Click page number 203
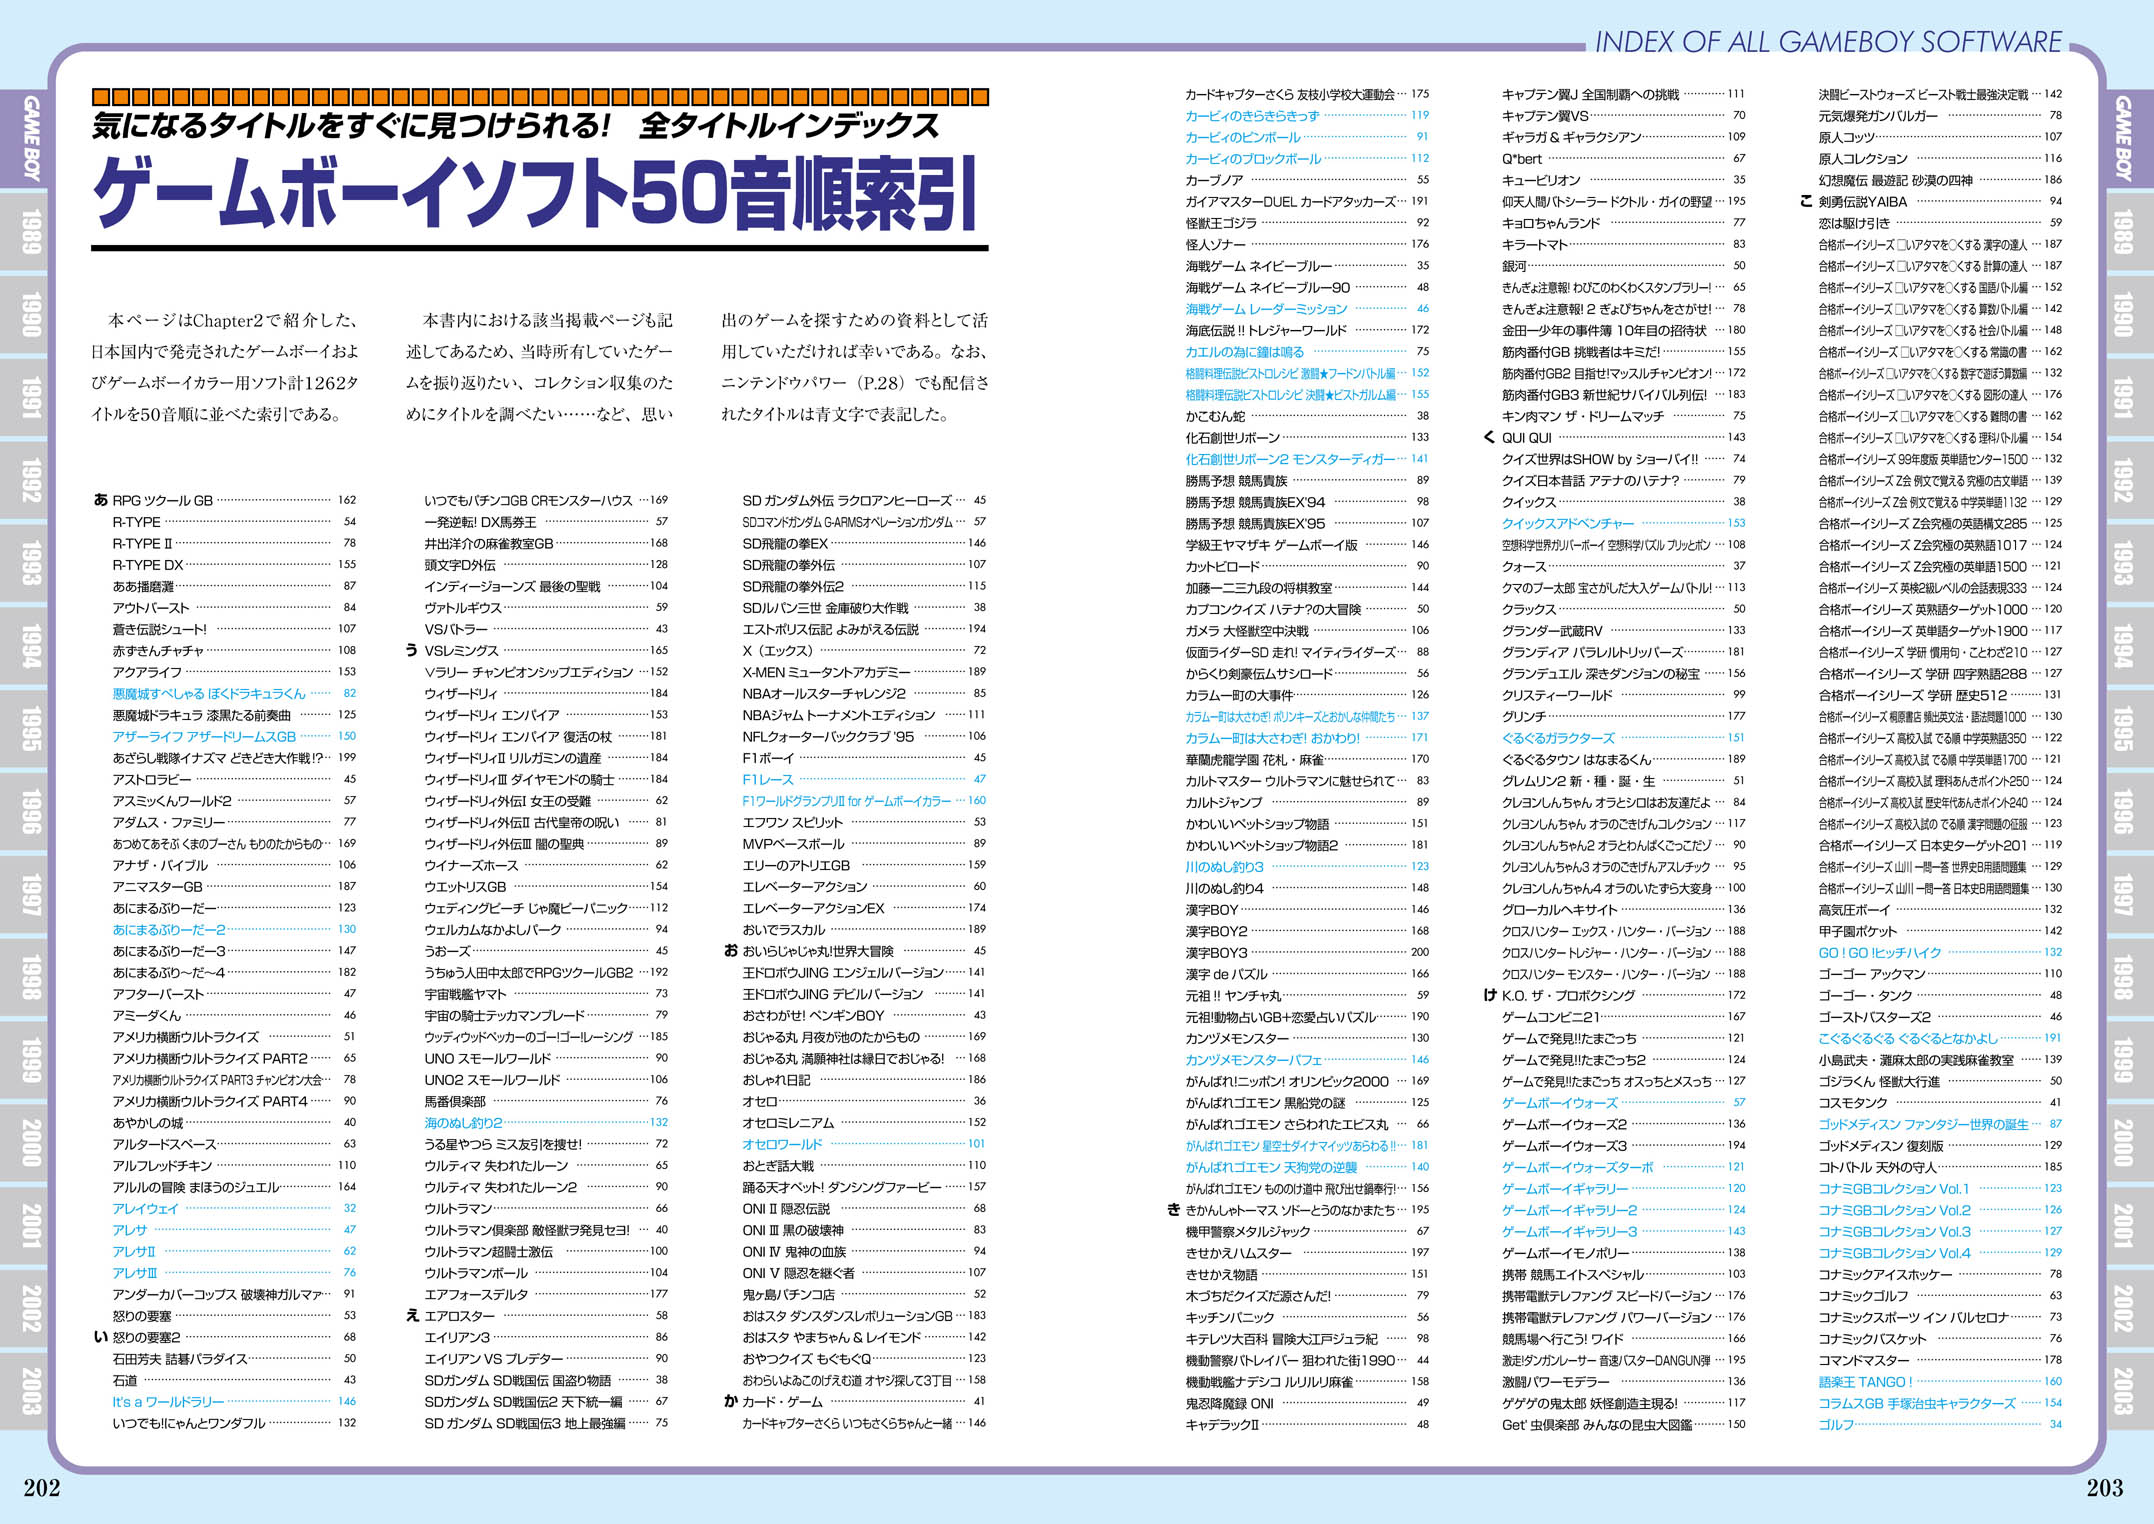This screenshot has height=1524, width=2154. [x=2104, y=1488]
